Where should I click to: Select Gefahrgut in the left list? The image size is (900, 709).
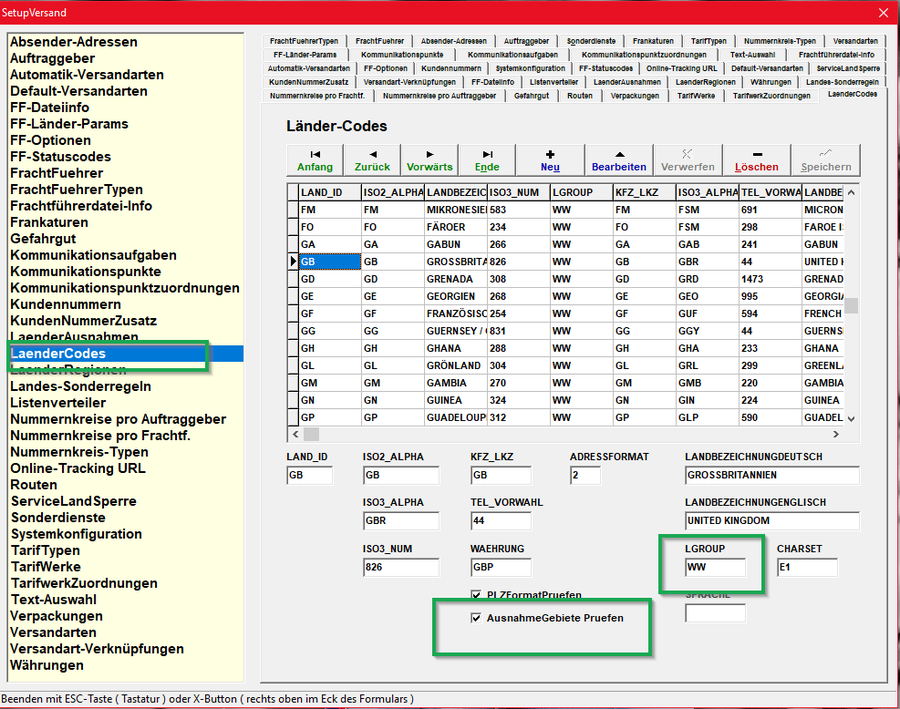[45, 239]
